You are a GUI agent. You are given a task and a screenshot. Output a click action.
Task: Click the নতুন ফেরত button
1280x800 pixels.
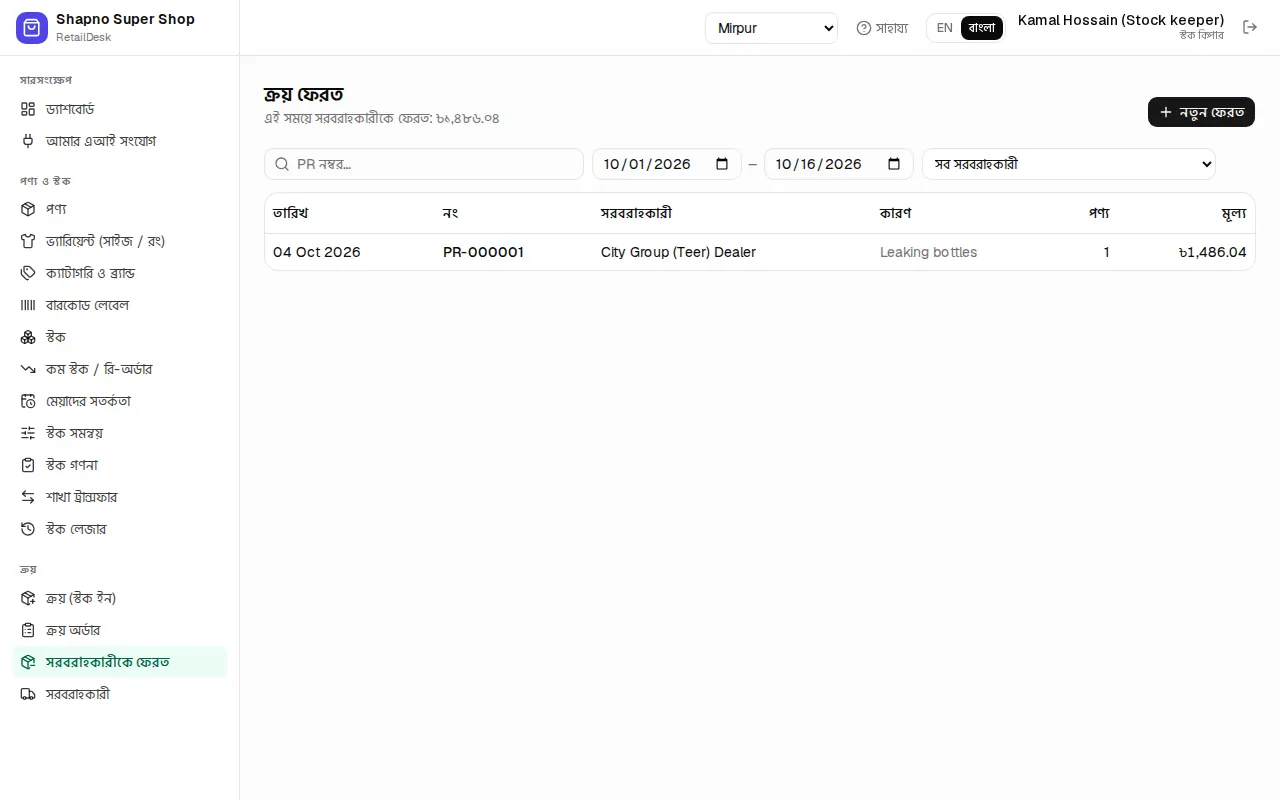[x=1201, y=112]
